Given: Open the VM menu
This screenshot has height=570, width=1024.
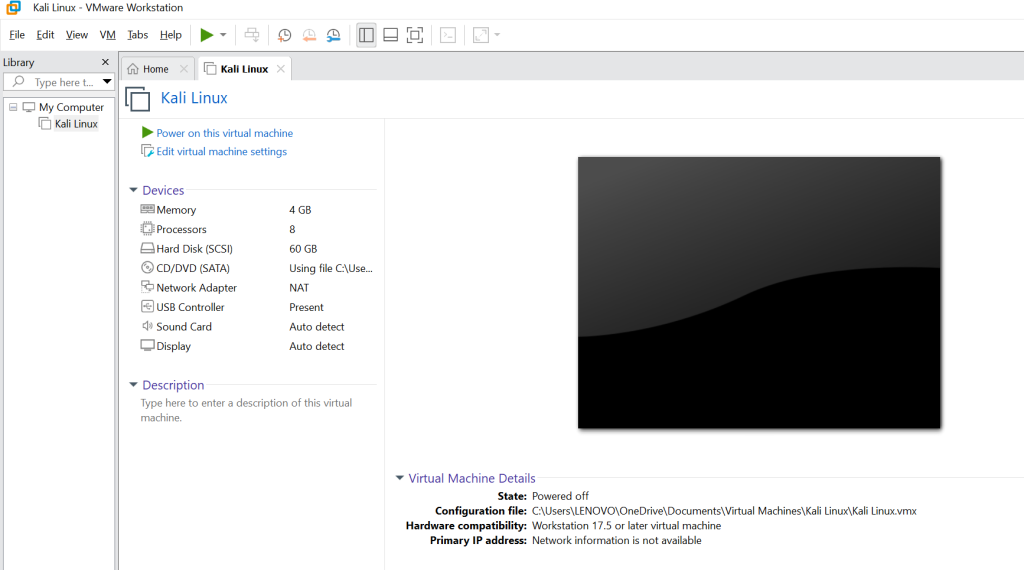Looking at the screenshot, I should tap(108, 35).
